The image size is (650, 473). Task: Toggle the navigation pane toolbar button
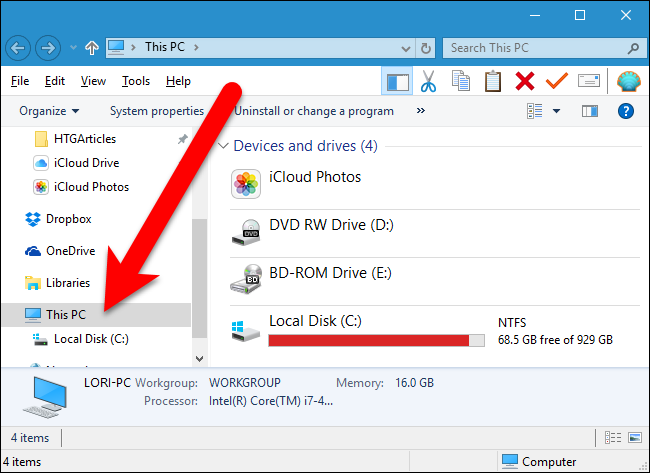pyautogui.click(x=397, y=81)
